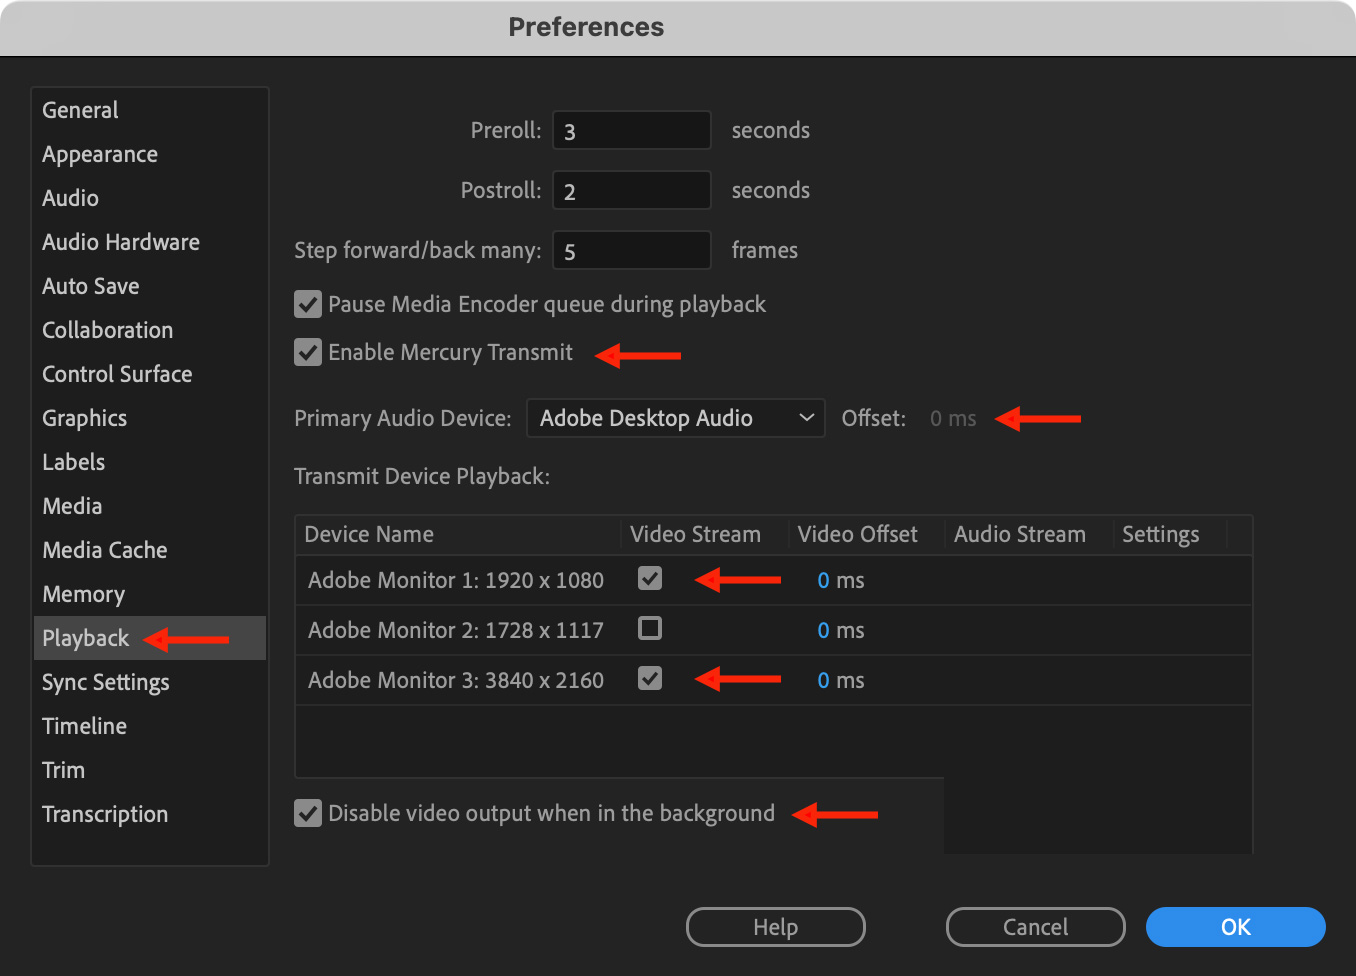Click the Video Stream column header
This screenshot has height=976, width=1356.
pos(704,535)
